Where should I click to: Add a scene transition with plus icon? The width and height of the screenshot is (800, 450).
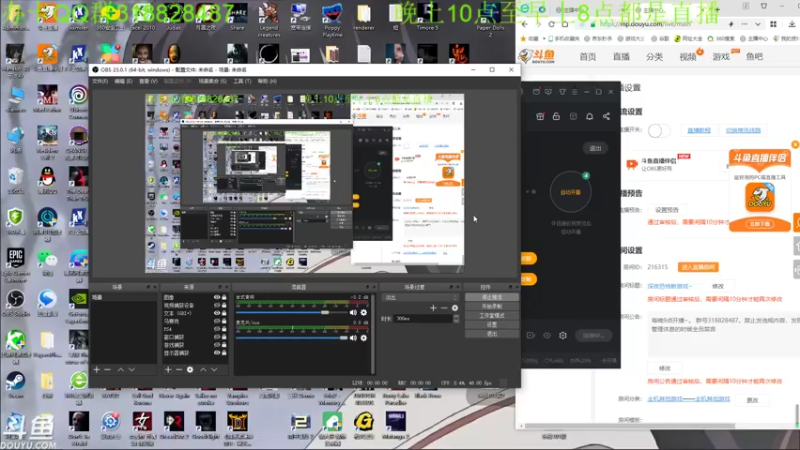coord(433,308)
